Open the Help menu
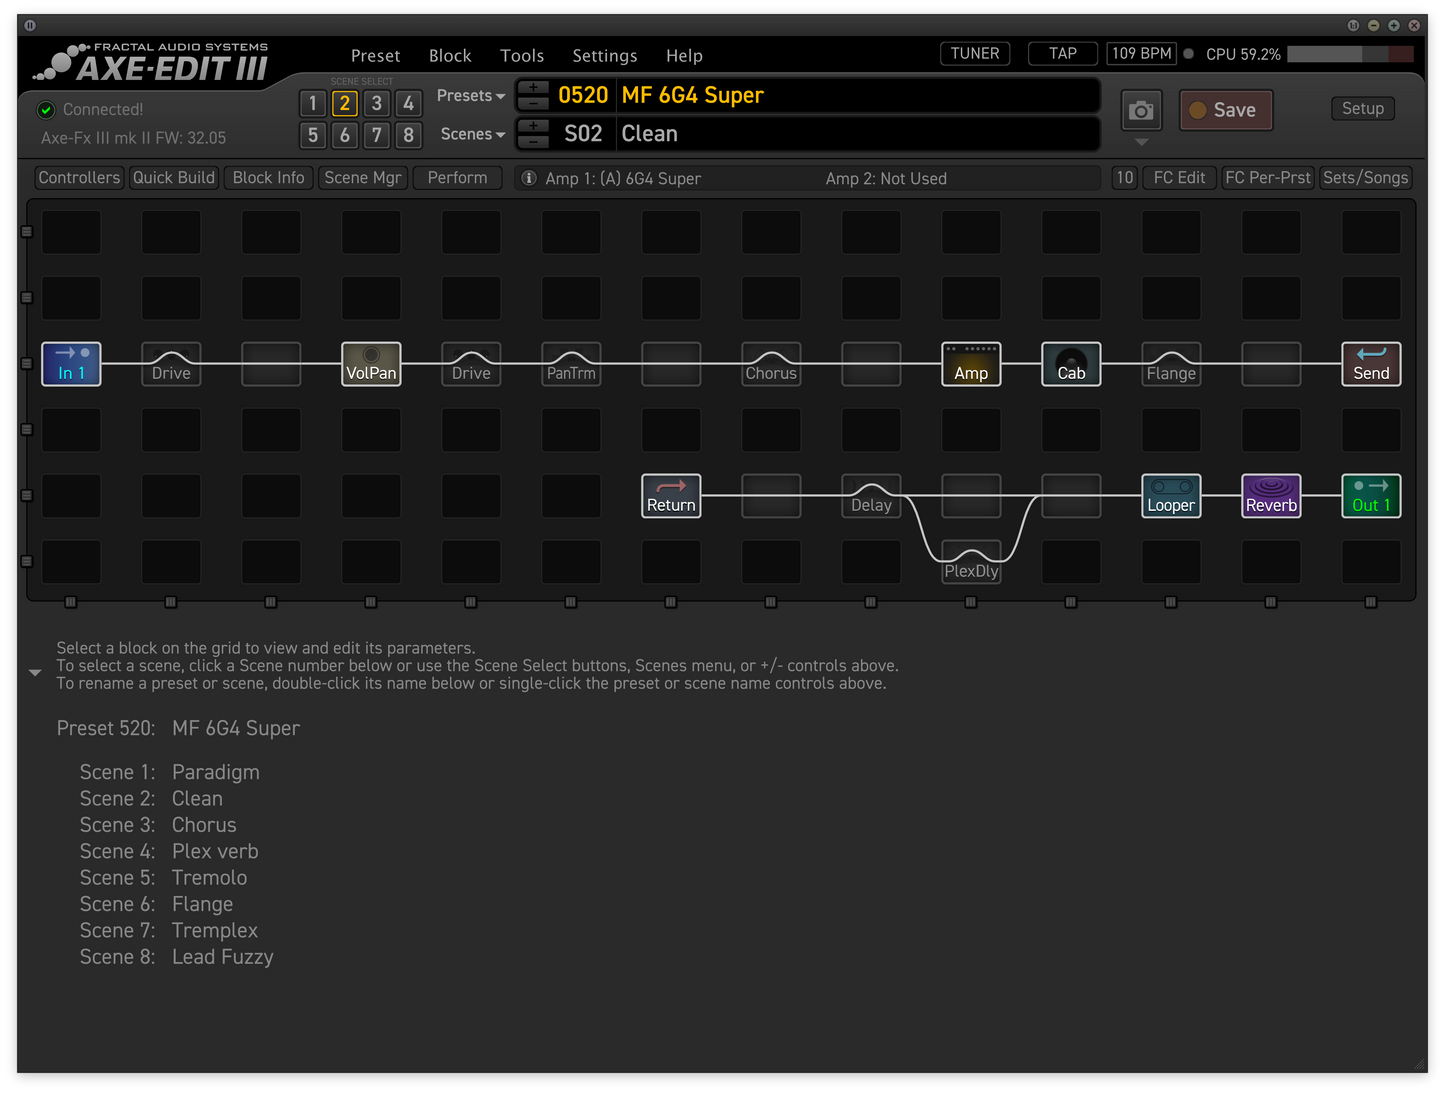The width and height of the screenshot is (1445, 1093). [x=684, y=56]
